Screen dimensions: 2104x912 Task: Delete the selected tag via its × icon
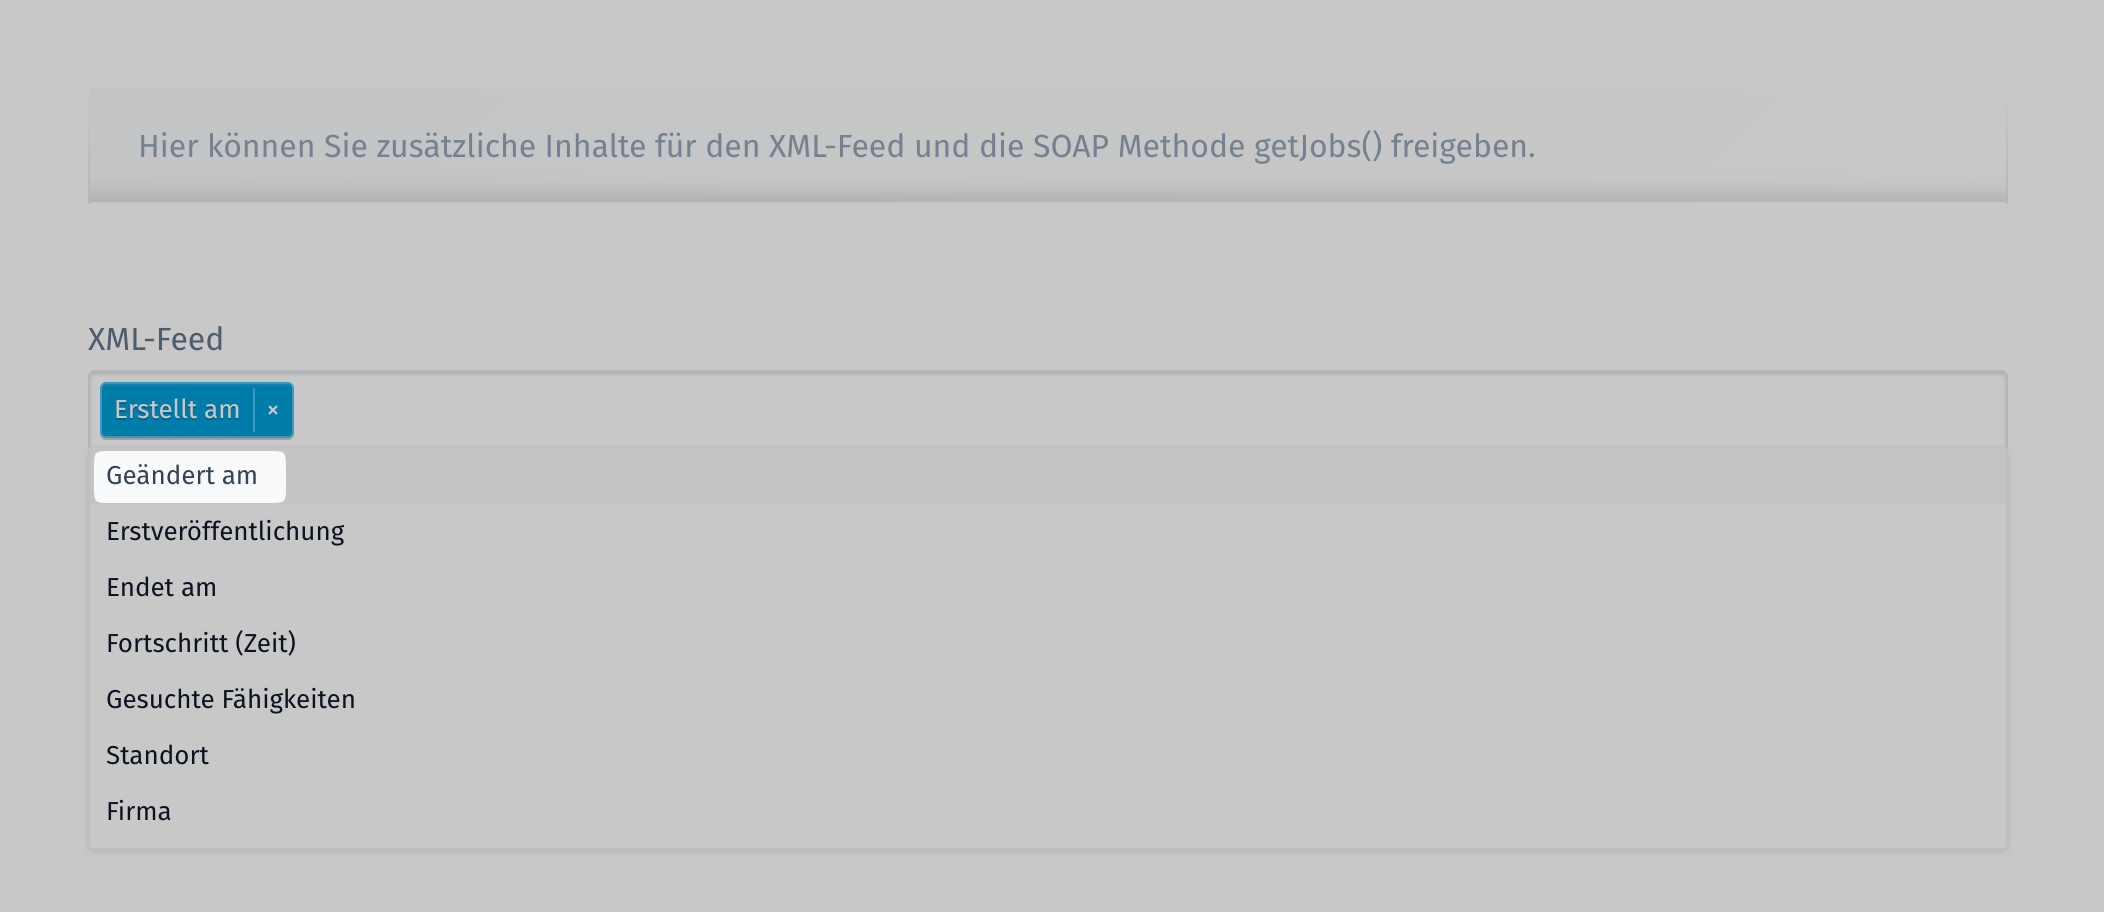273,410
